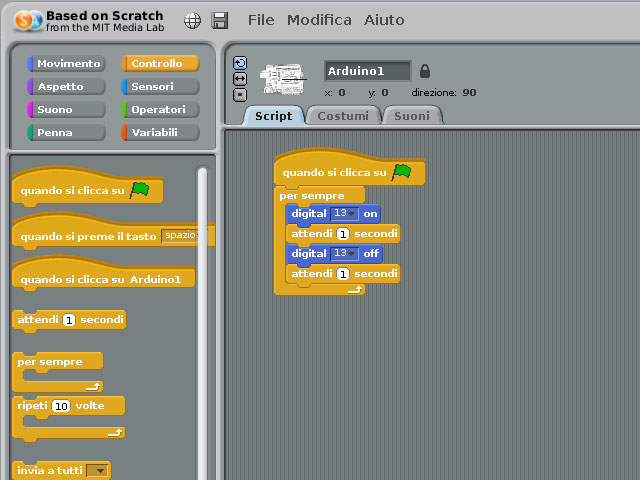Click green flag in script's top block
The width and height of the screenshot is (640, 480).
pyautogui.click(x=402, y=172)
